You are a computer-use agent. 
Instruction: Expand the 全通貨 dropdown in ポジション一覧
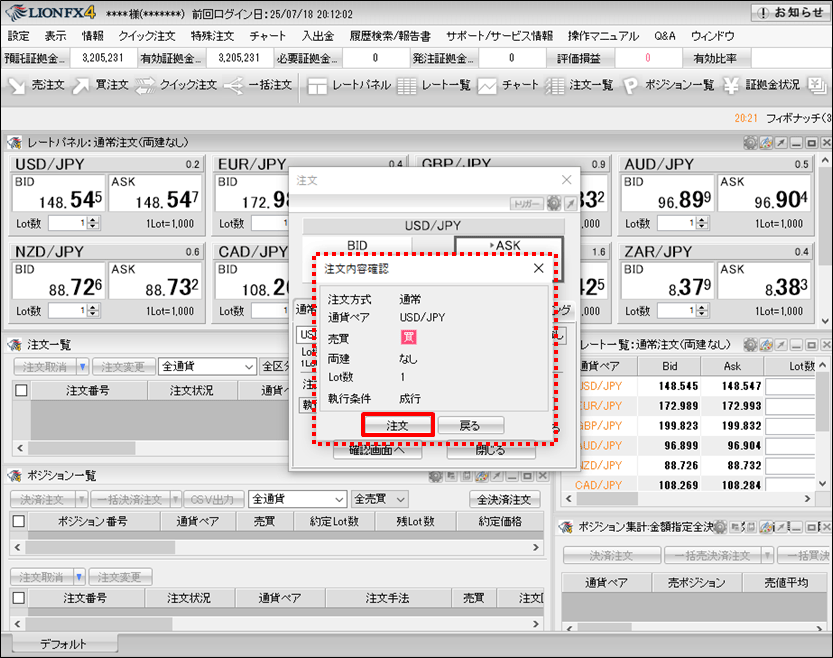297,498
